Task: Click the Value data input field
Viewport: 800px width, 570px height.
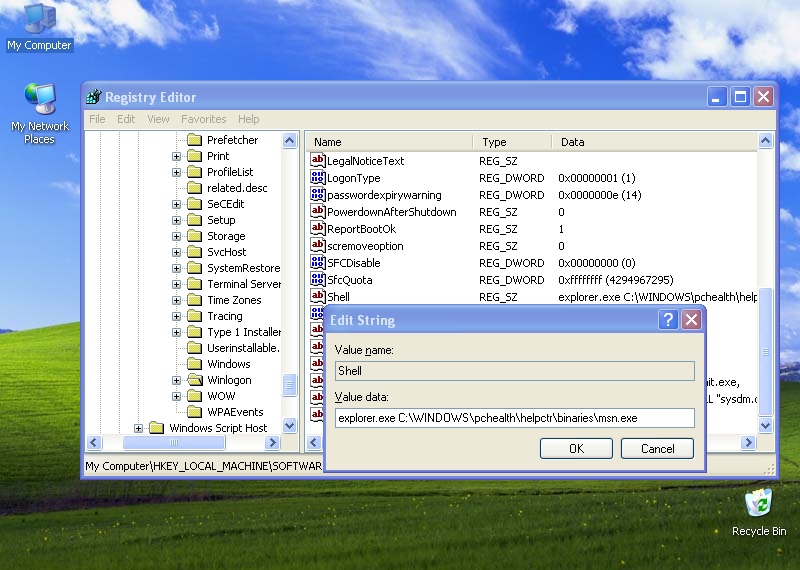Action: [x=514, y=418]
